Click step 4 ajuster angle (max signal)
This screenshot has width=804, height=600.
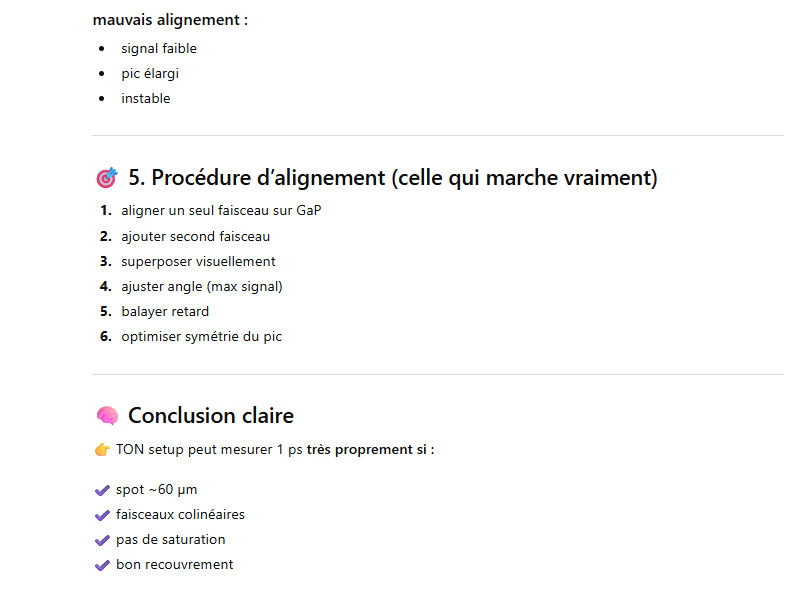(x=202, y=286)
